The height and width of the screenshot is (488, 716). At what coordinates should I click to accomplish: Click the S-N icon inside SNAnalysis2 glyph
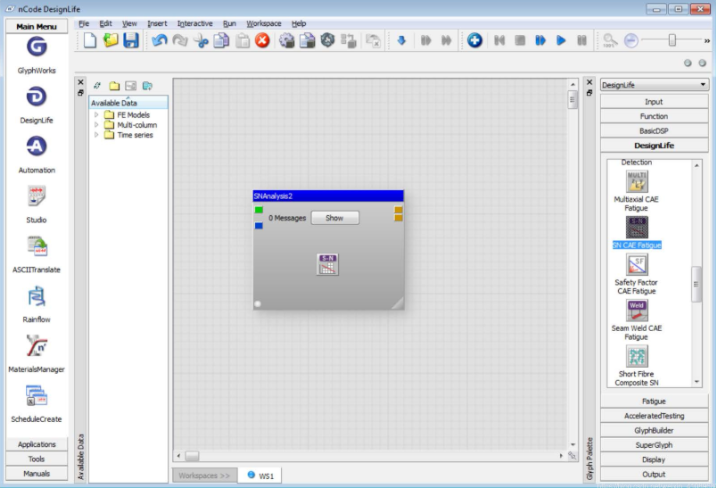328,264
